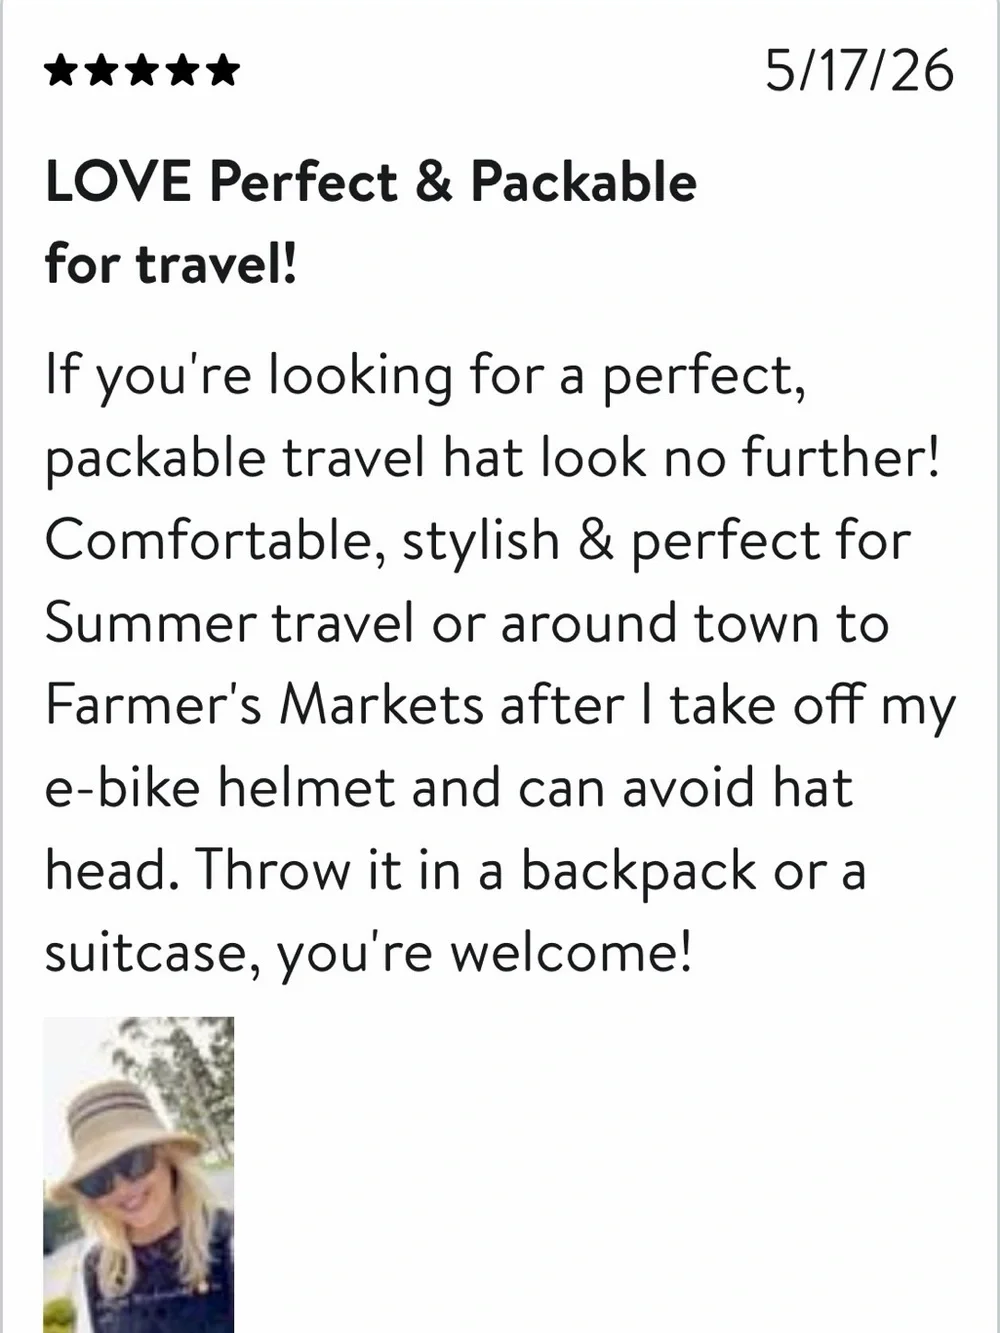The height and width of the screenshot is (1333, 1000).
Task: Click the "Farmer's Markets" text in the review
Action: pos(265,705)
